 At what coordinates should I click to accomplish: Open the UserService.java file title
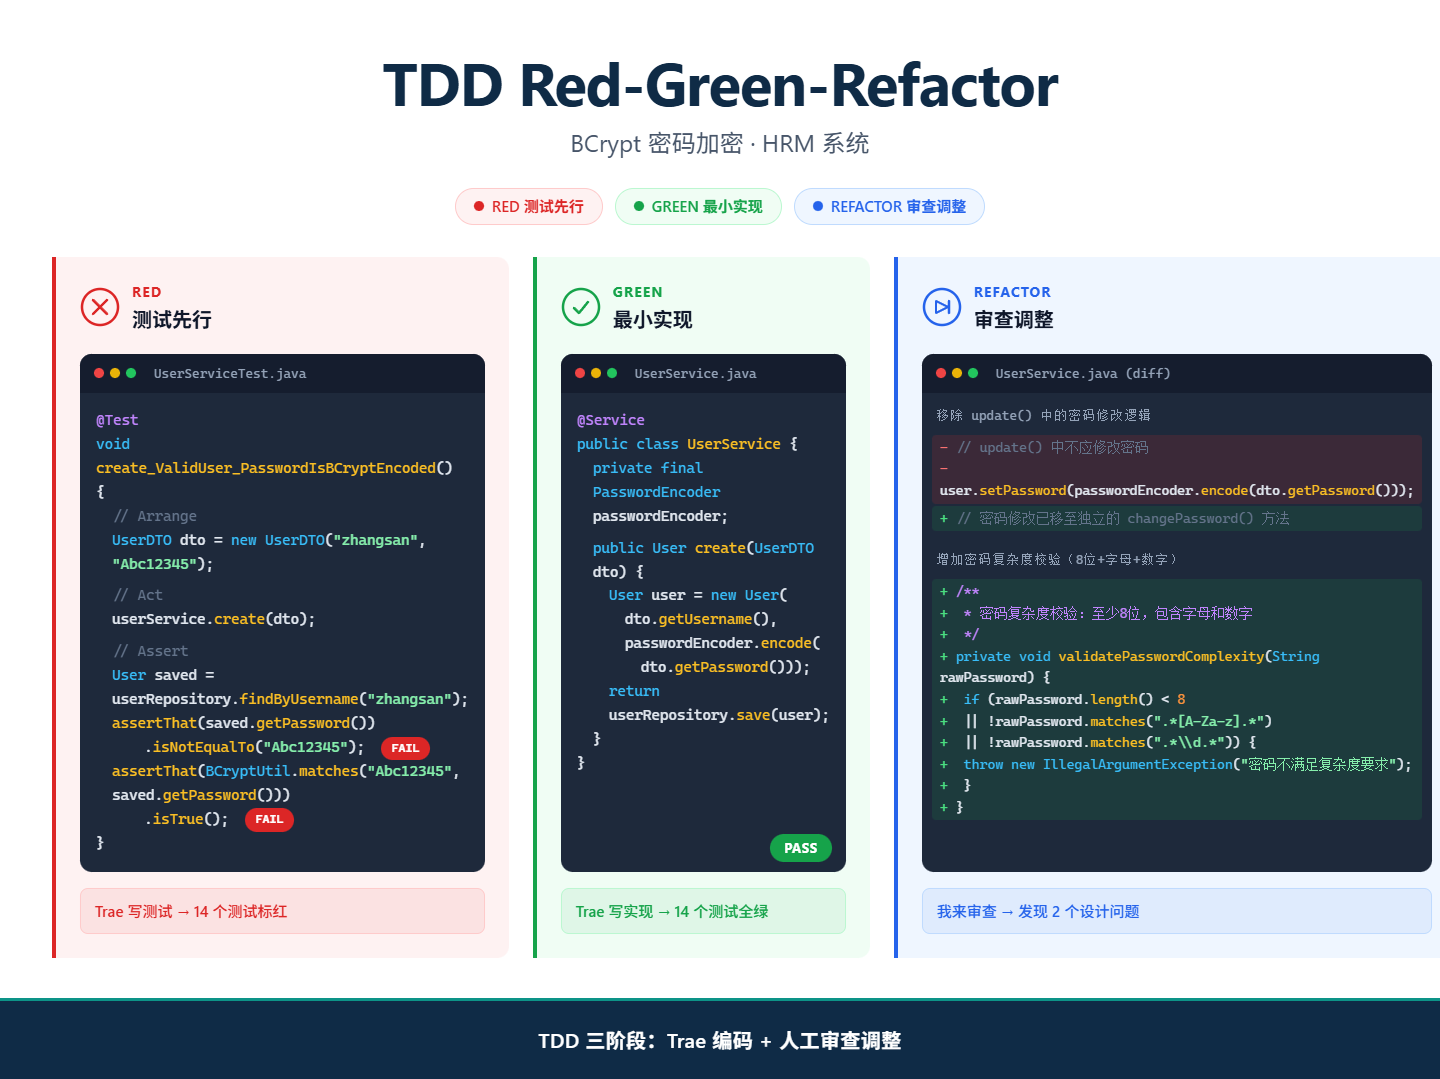pos(695,374)
